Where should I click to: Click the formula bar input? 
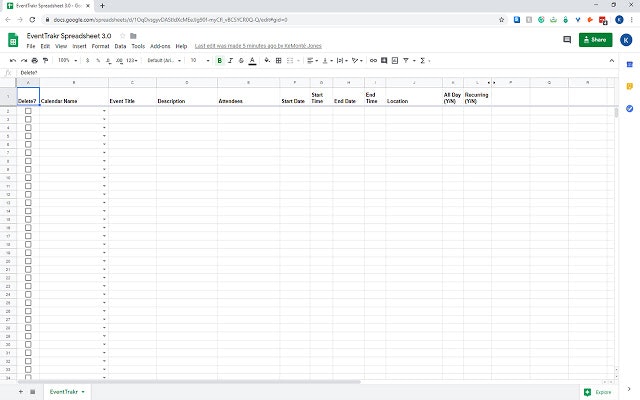tap(318, 73)
